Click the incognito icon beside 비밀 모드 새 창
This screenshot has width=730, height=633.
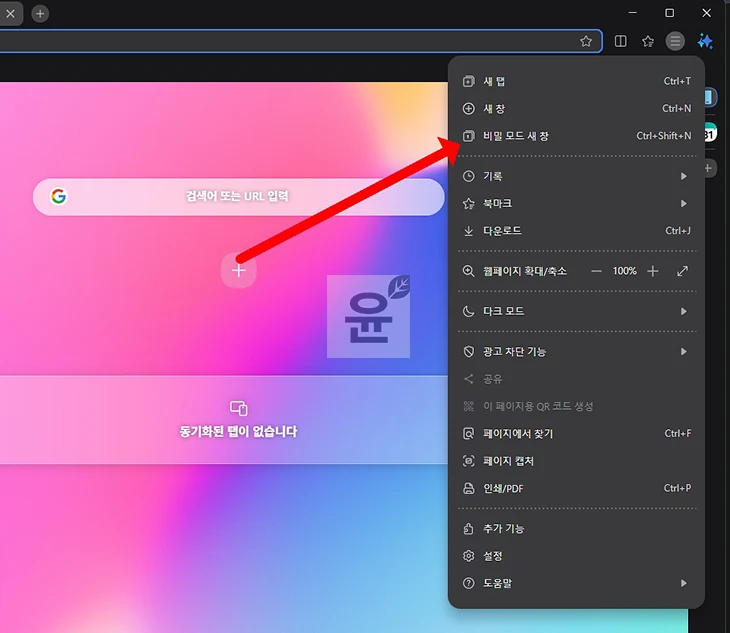(x=468, y=136)
